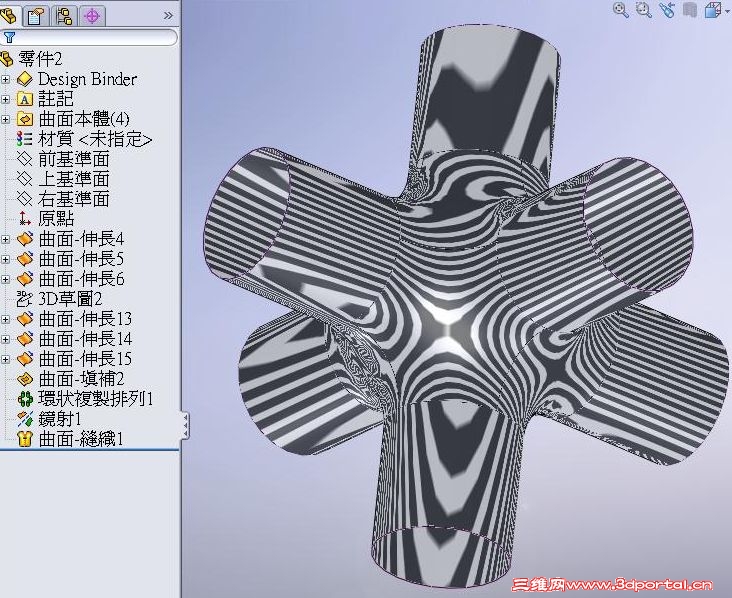Expand the 曲面-伸長15 feature
Viewport: 732px width, 598px height.
tap(6, 359)
